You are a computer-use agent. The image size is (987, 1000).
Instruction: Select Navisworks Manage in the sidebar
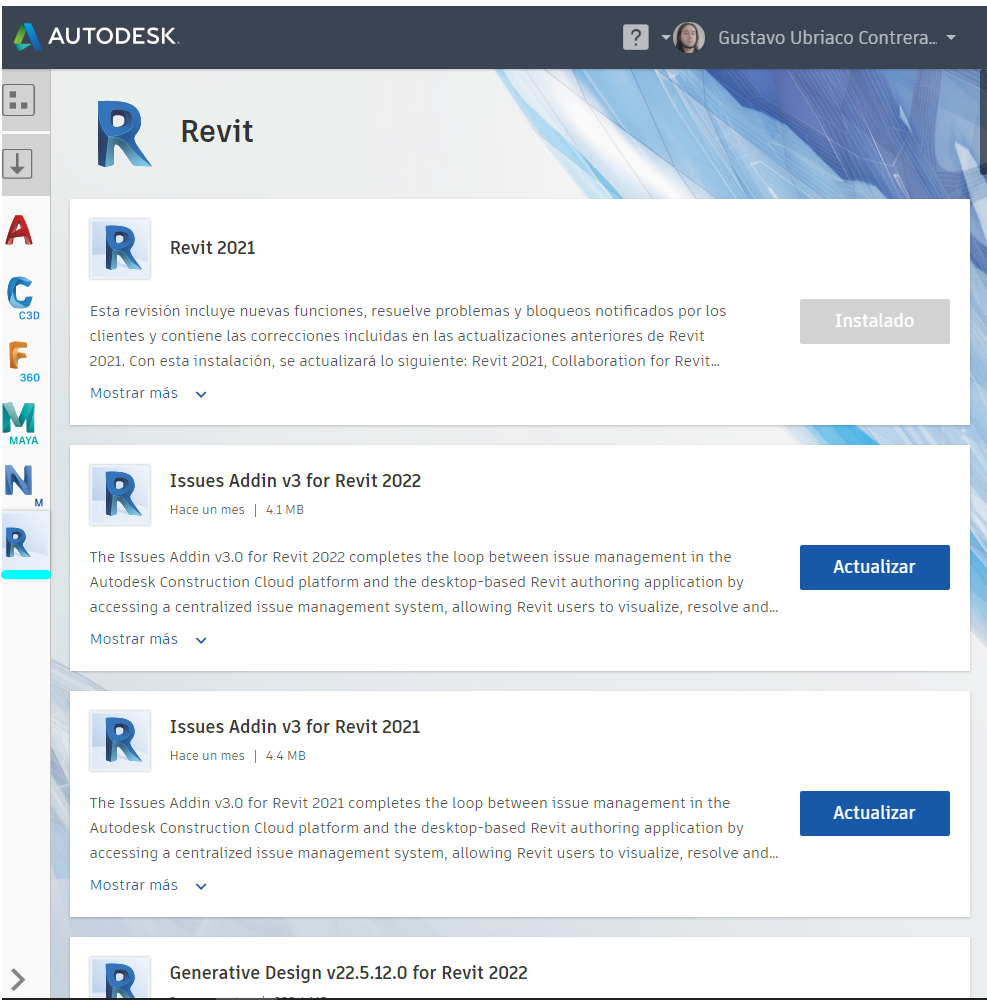23,485
